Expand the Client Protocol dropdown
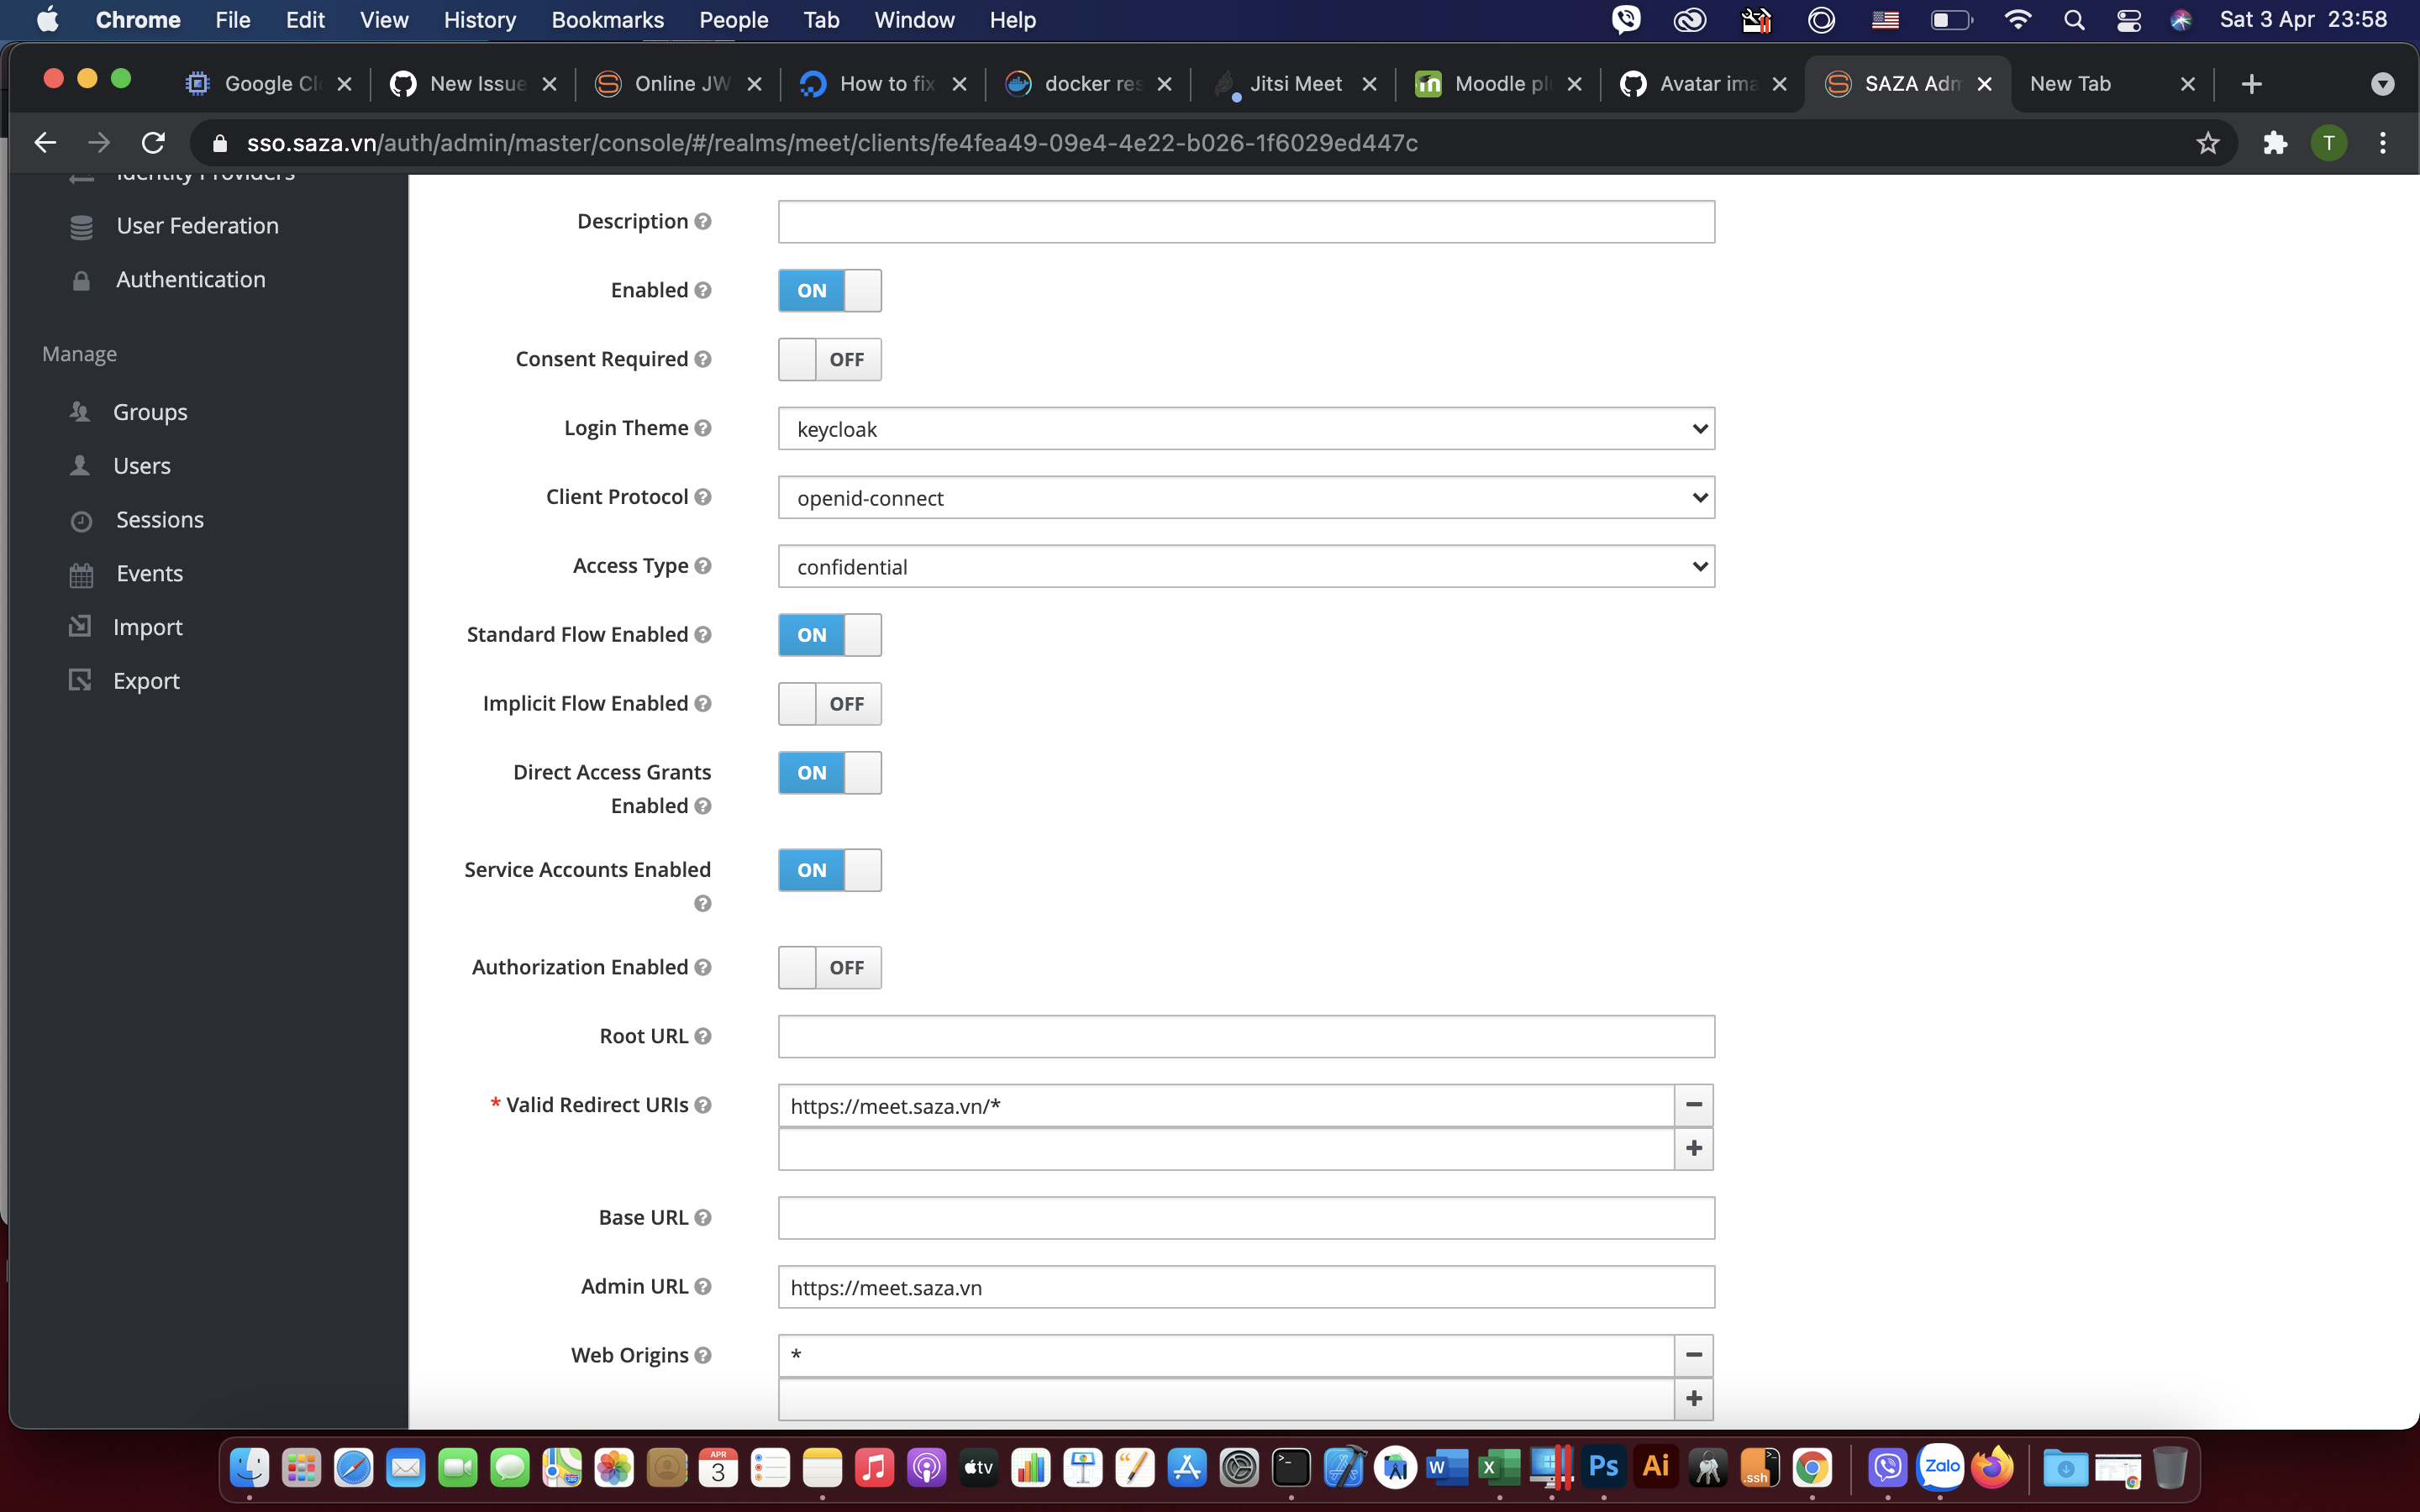The image size is (2420, 1512). (x=1245, y=498)
